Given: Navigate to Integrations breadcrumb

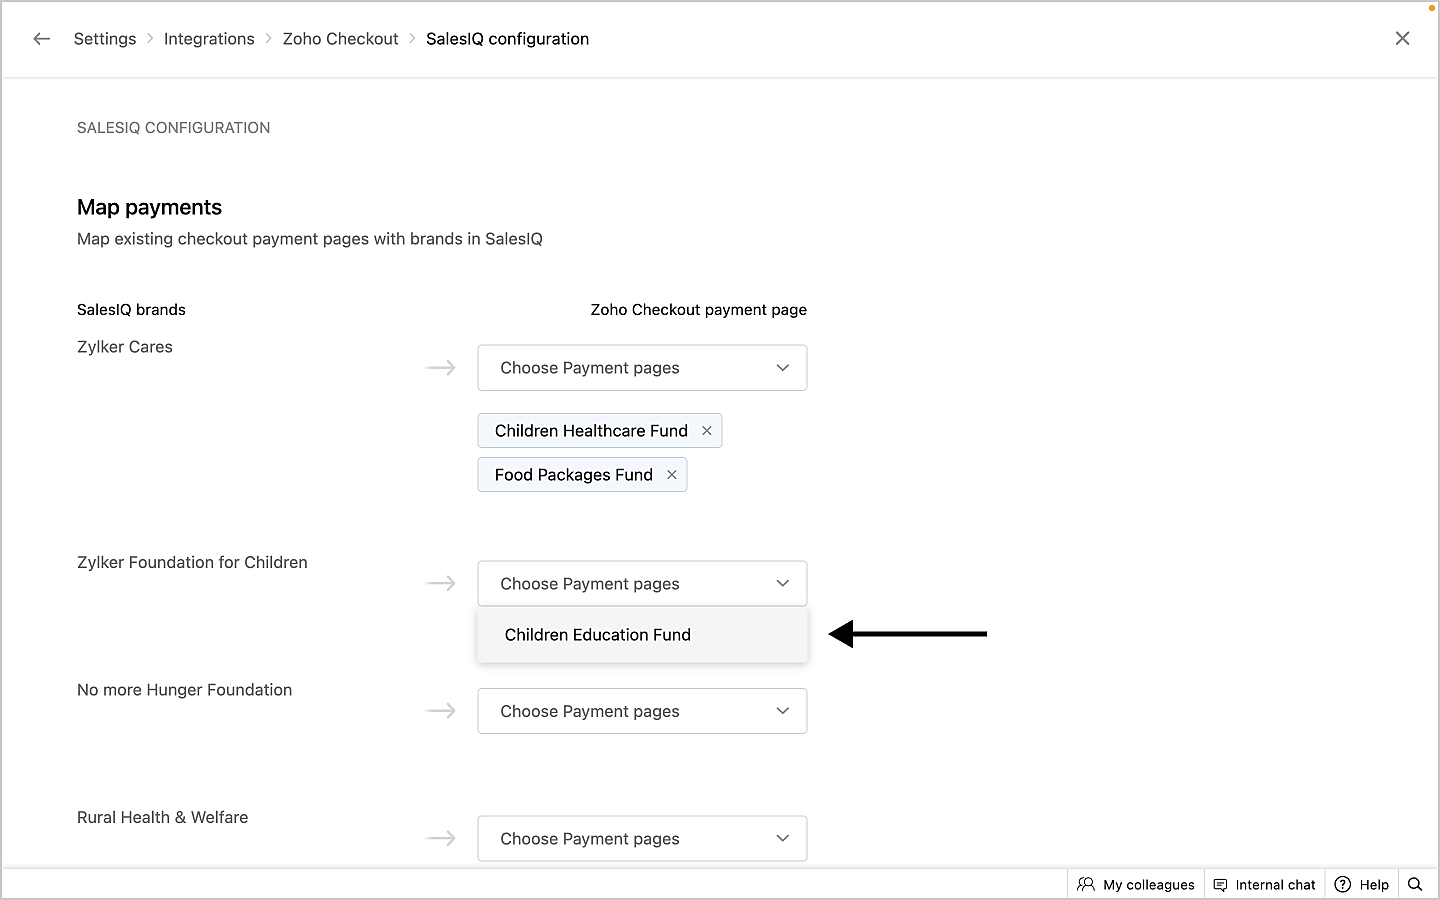Looking at the screenshot, I should click(x=209, y=39).
